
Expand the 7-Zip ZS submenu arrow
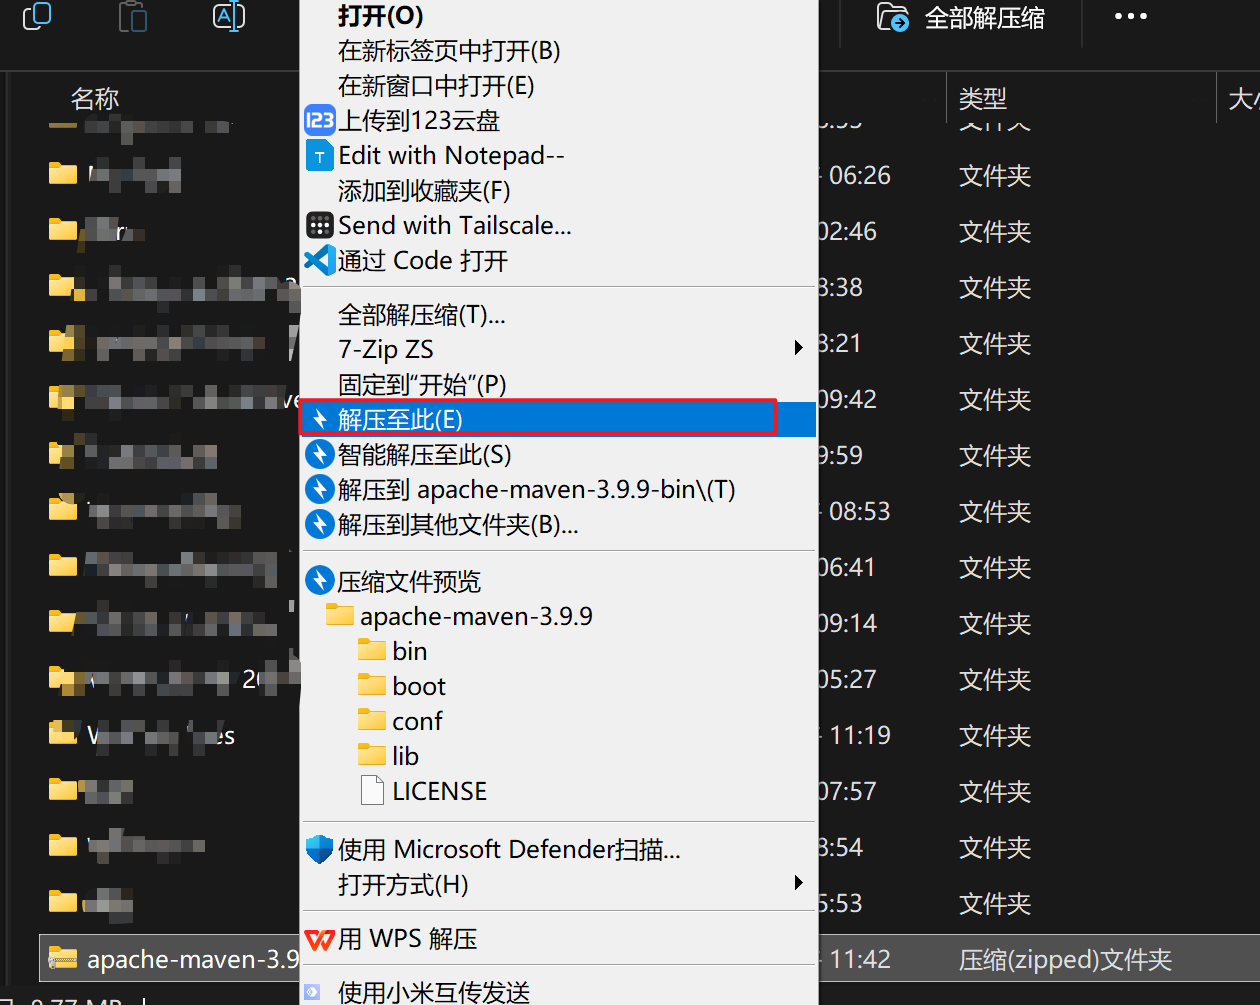(x=798, y=348)
